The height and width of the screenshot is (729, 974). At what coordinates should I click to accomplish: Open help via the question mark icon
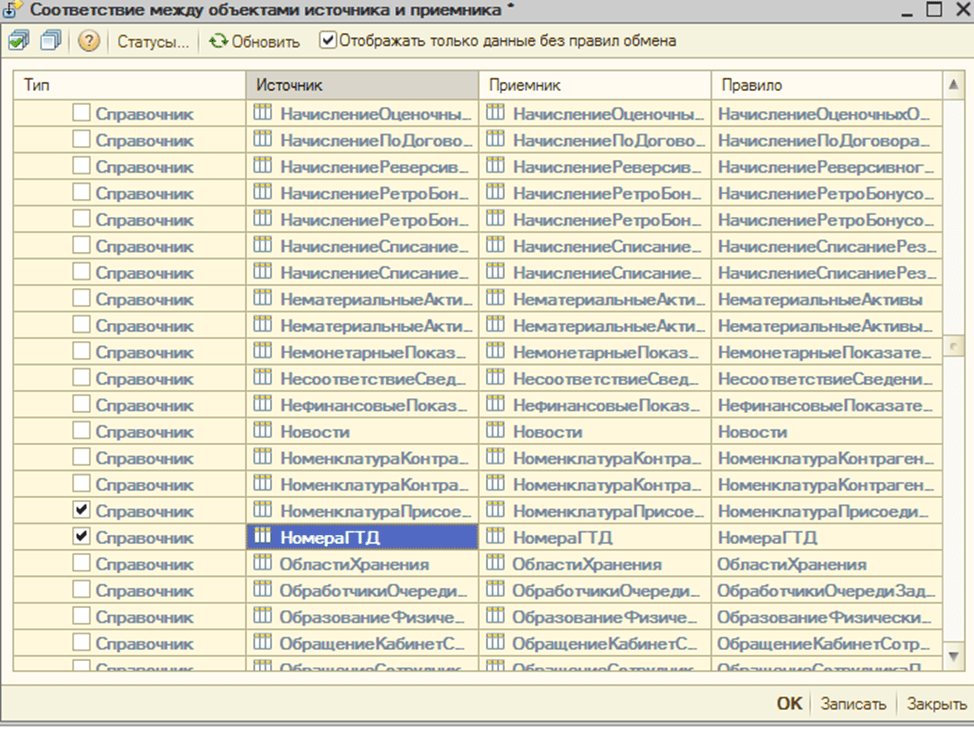[89, 41]
